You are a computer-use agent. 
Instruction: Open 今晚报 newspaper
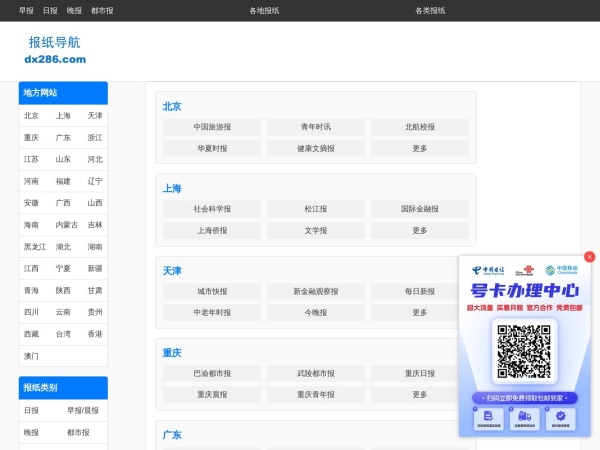316,313
